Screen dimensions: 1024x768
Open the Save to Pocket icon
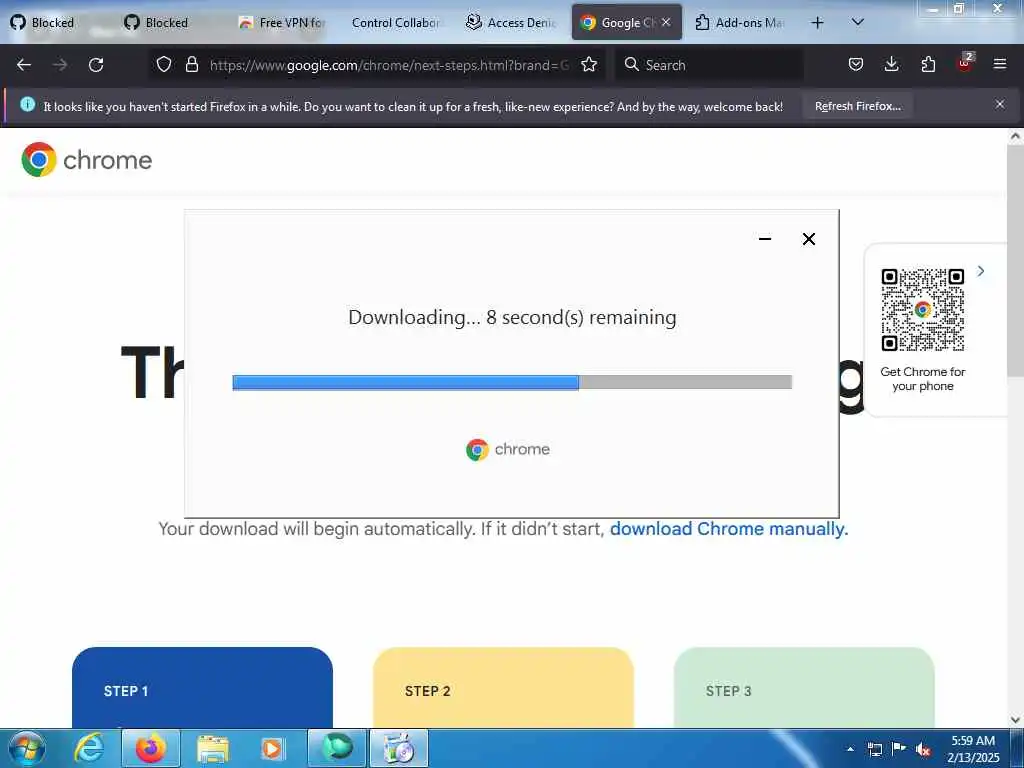[856, 64]
